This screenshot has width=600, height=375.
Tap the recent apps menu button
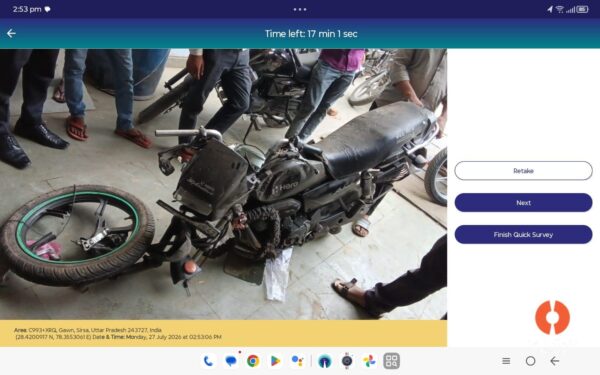(x=506, y=361)
